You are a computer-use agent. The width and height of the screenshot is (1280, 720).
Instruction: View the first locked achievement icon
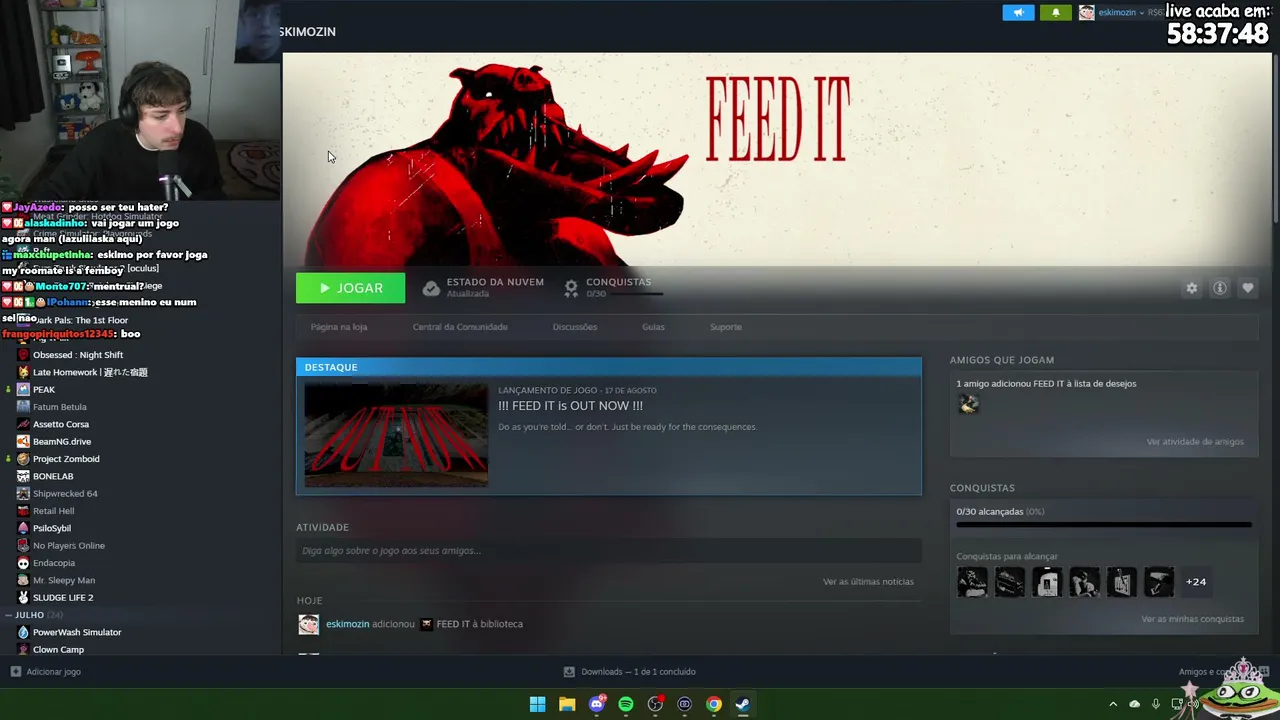[972, 582]
